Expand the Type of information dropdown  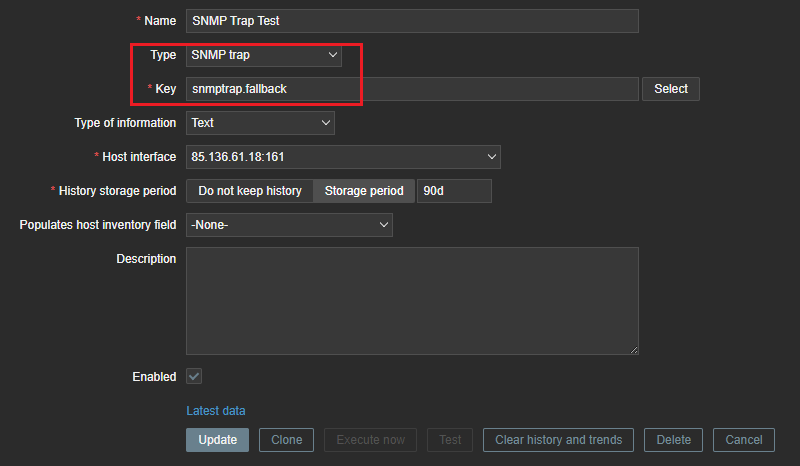(x=260, y=123)
